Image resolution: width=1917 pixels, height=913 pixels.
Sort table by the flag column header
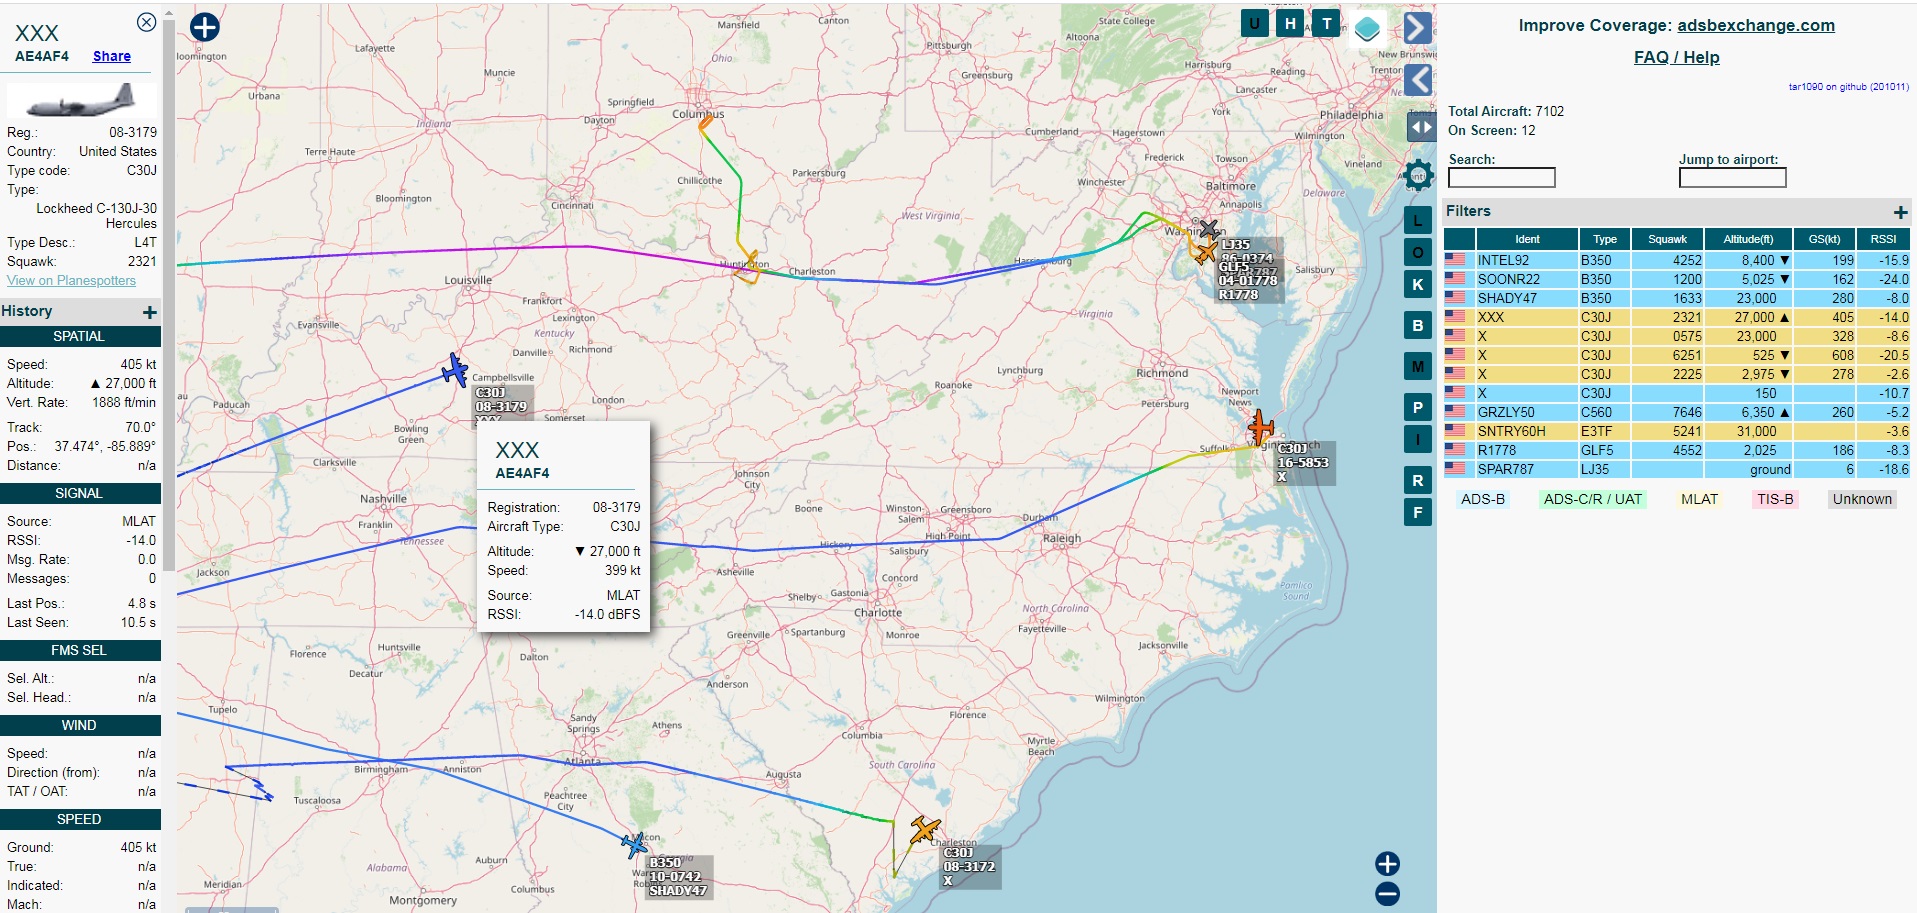pos(1459,239)
